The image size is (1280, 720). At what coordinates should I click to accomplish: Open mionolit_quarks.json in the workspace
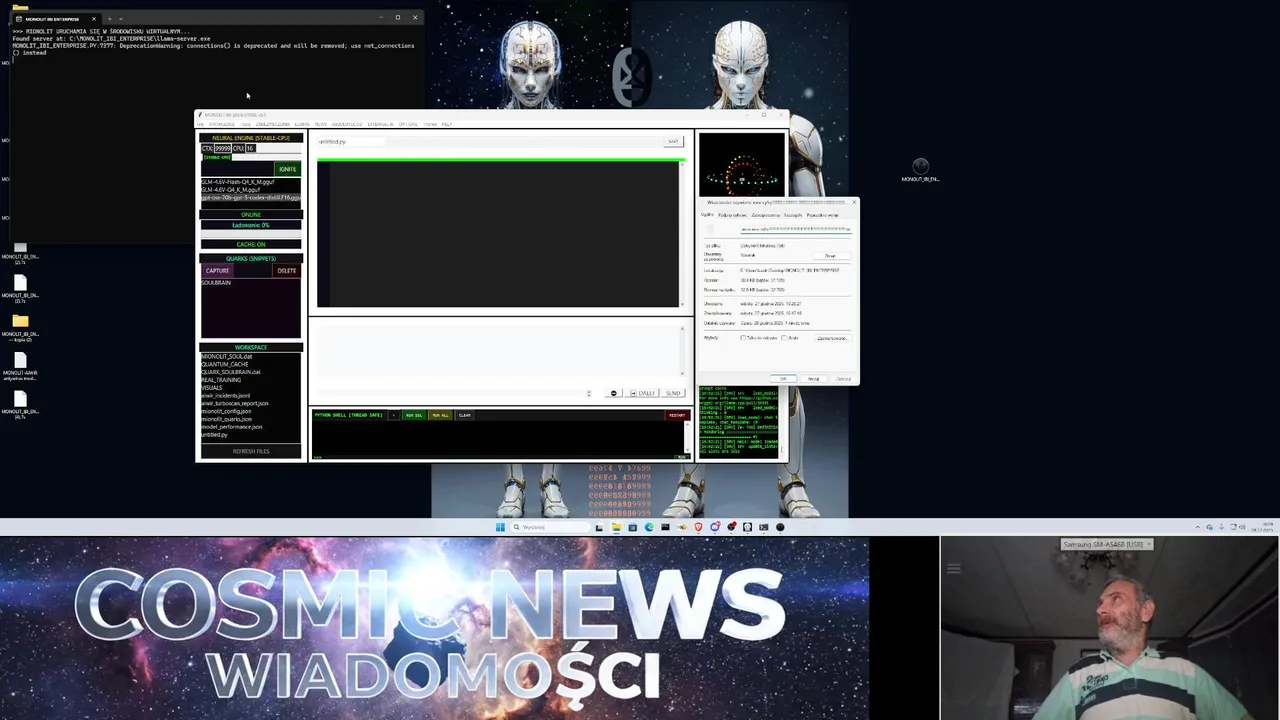click(x=227, y=419)
